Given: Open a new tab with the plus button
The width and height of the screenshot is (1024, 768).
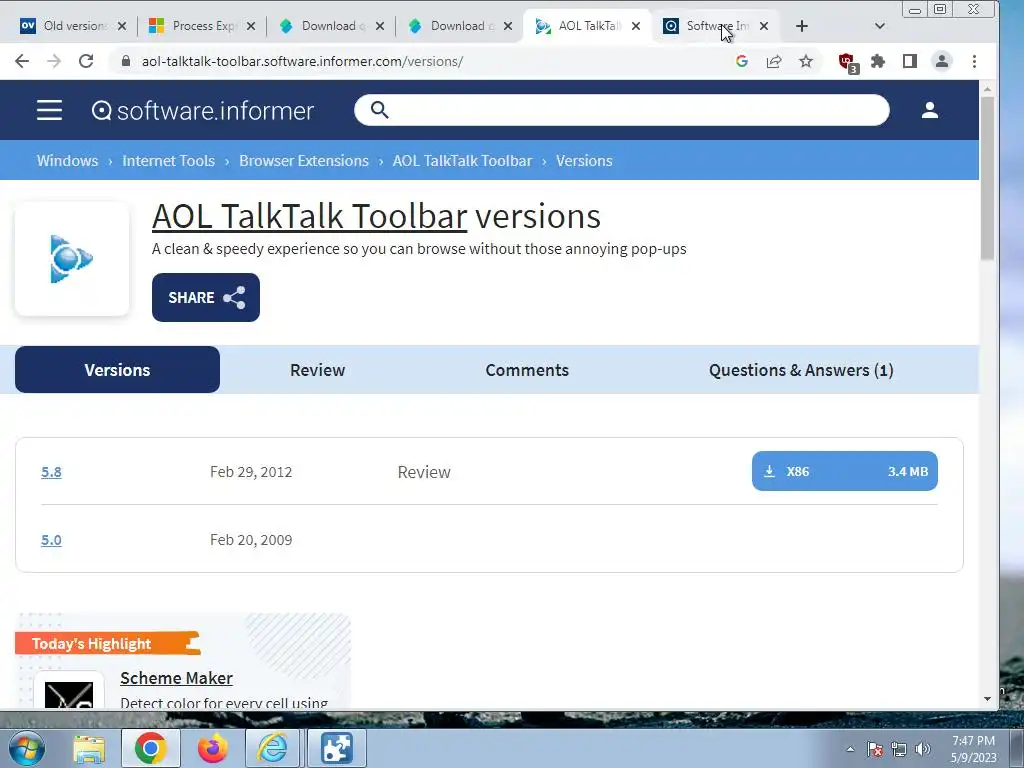Looking at the screenshot, I should point(802,25).
